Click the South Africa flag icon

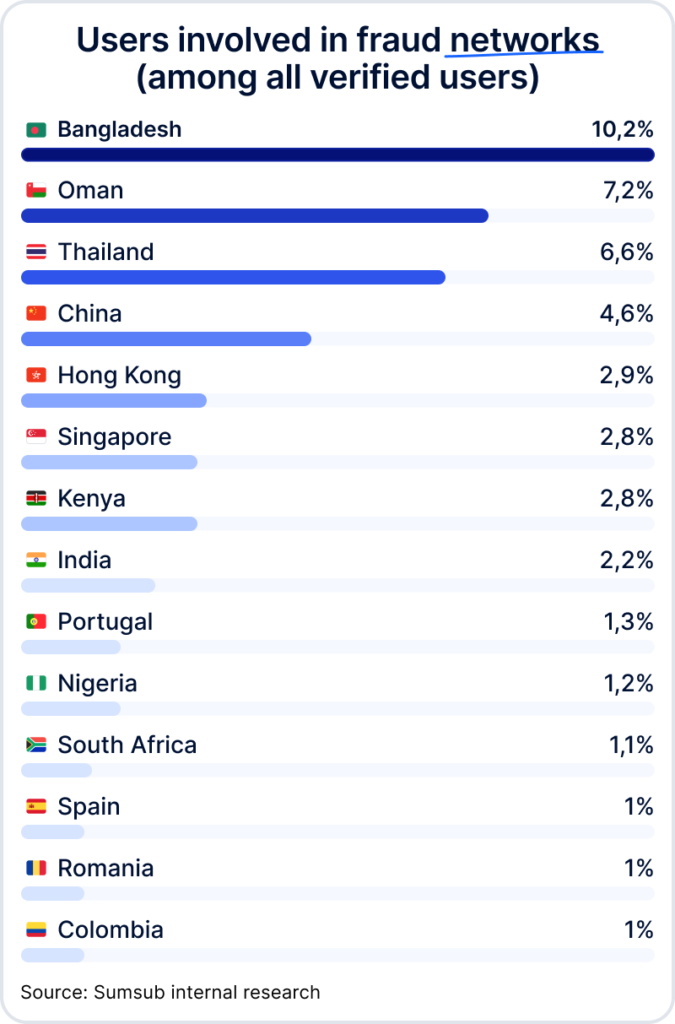pyautogui.click(x=36, y=745)
